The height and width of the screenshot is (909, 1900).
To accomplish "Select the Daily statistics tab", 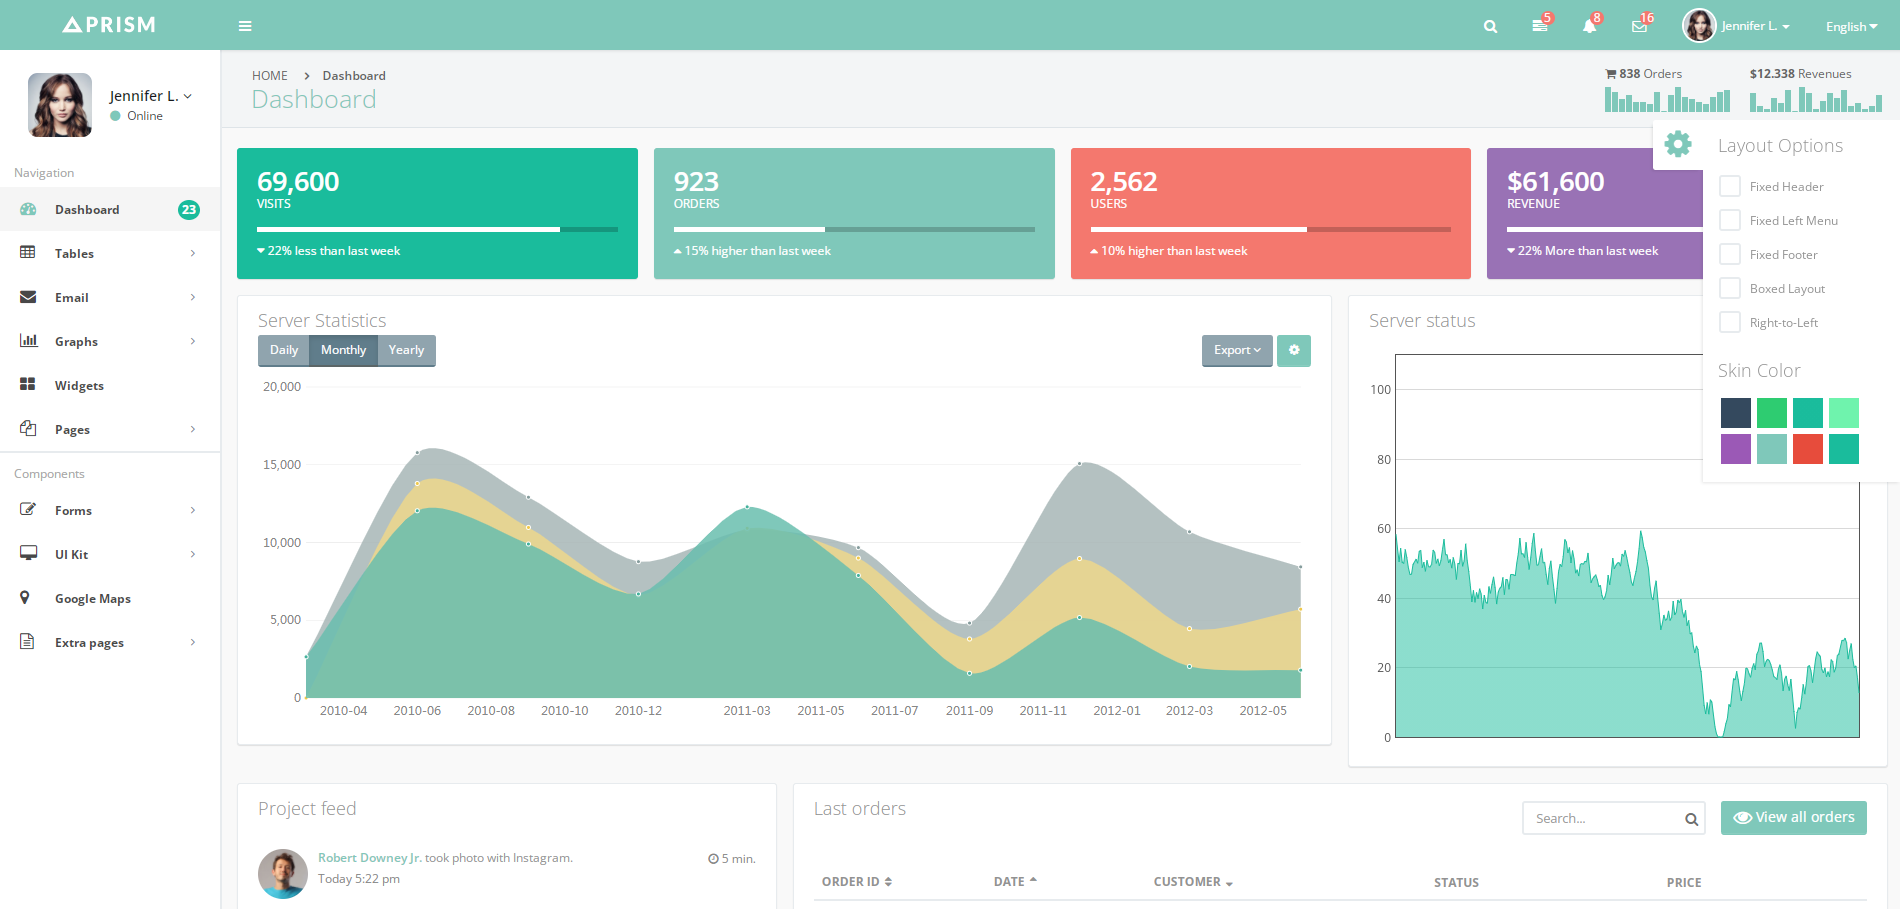I will click(284, 351).
